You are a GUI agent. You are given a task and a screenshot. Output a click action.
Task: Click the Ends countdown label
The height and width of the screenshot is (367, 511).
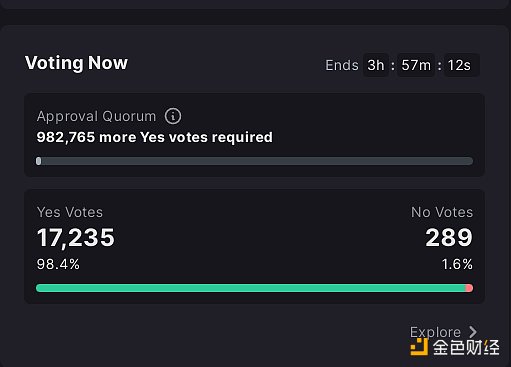[x=342, y=65]
